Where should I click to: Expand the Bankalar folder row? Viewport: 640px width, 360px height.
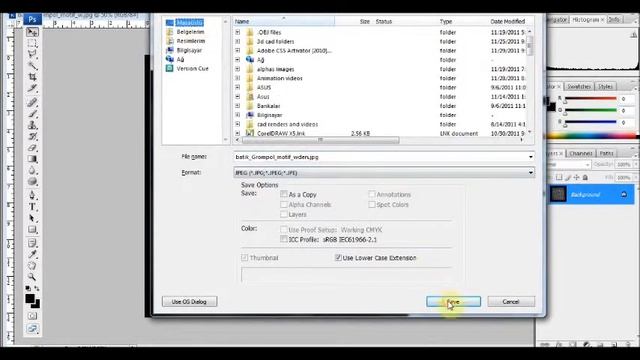pos(238,106)
